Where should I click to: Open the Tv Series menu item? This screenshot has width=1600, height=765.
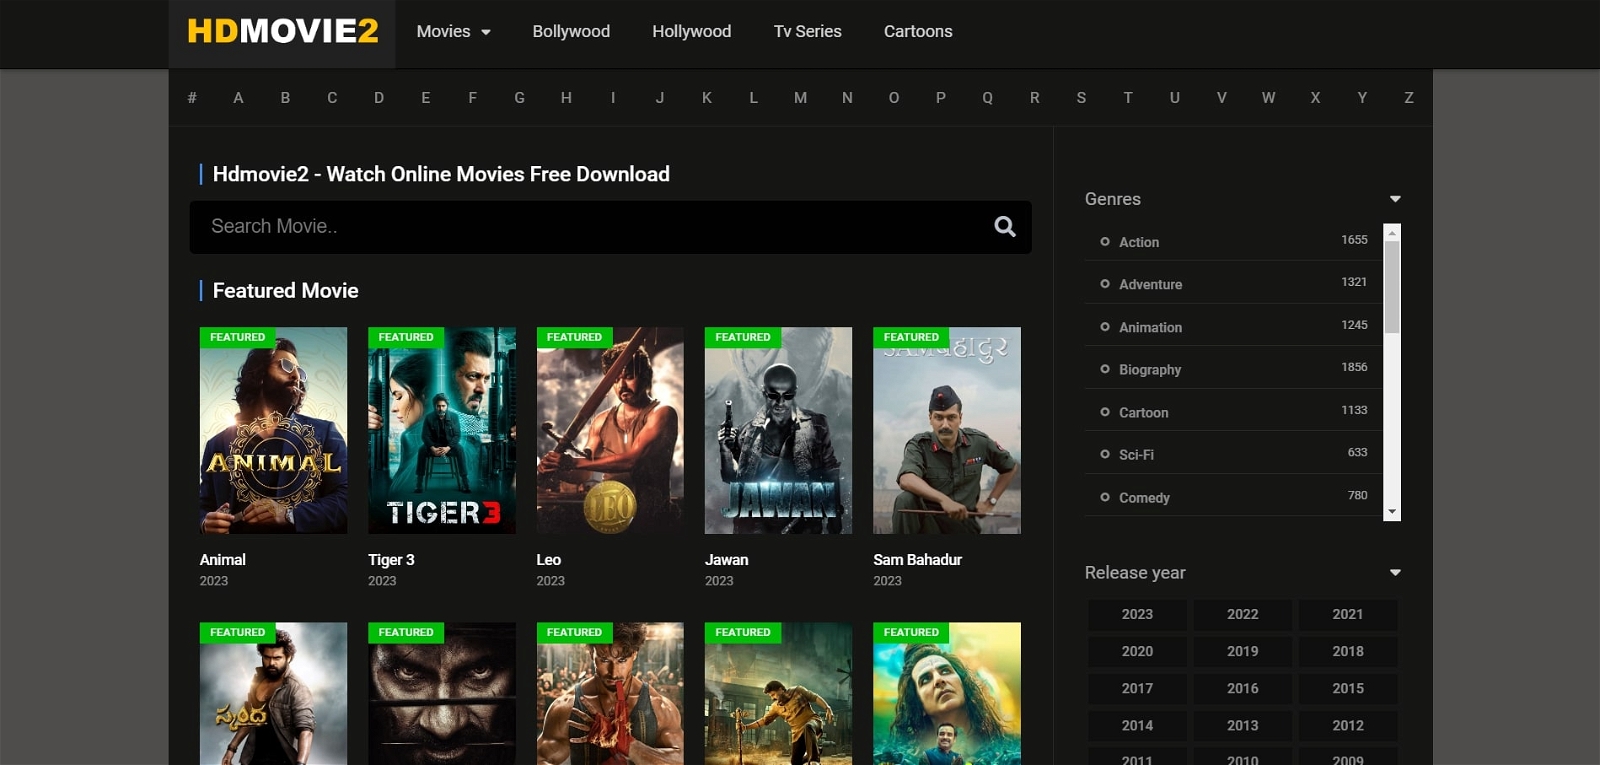point(807,32)
